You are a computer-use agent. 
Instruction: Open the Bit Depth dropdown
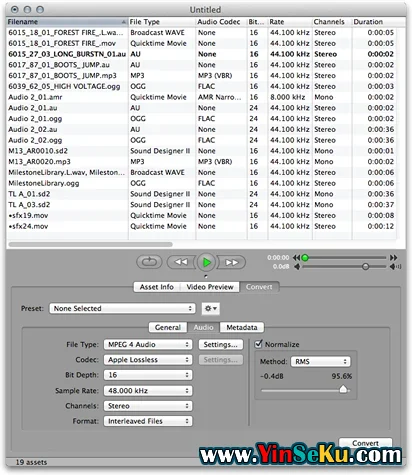point(148,375)
